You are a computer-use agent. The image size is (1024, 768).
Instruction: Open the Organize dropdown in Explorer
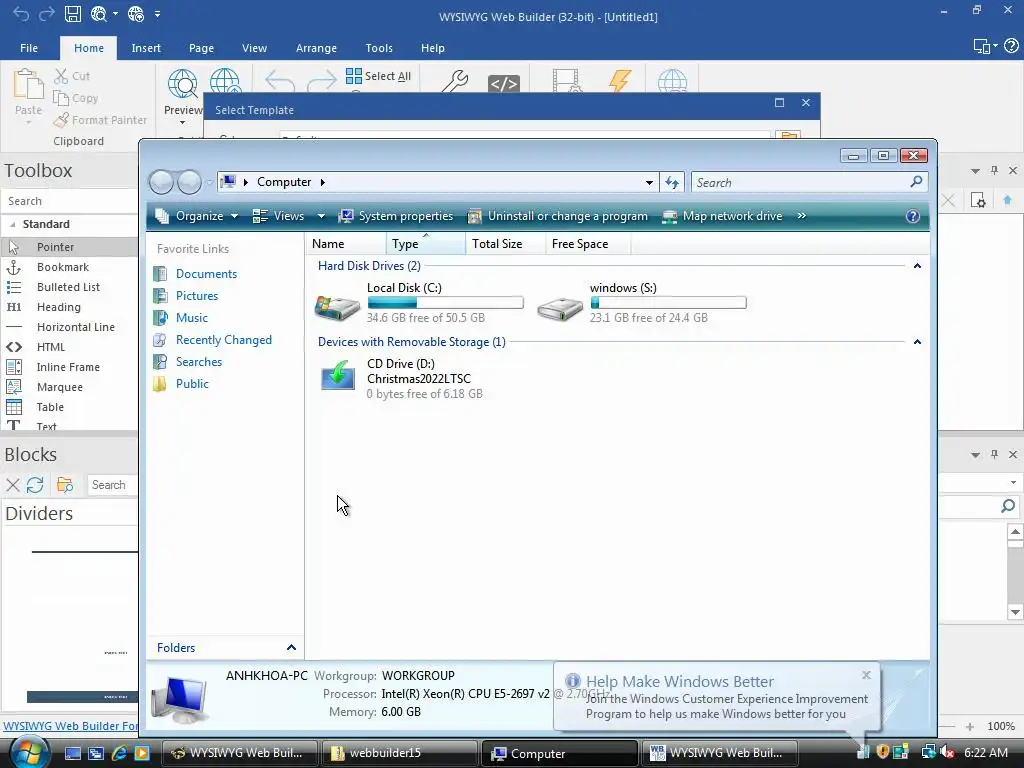[x=196, y=216]
